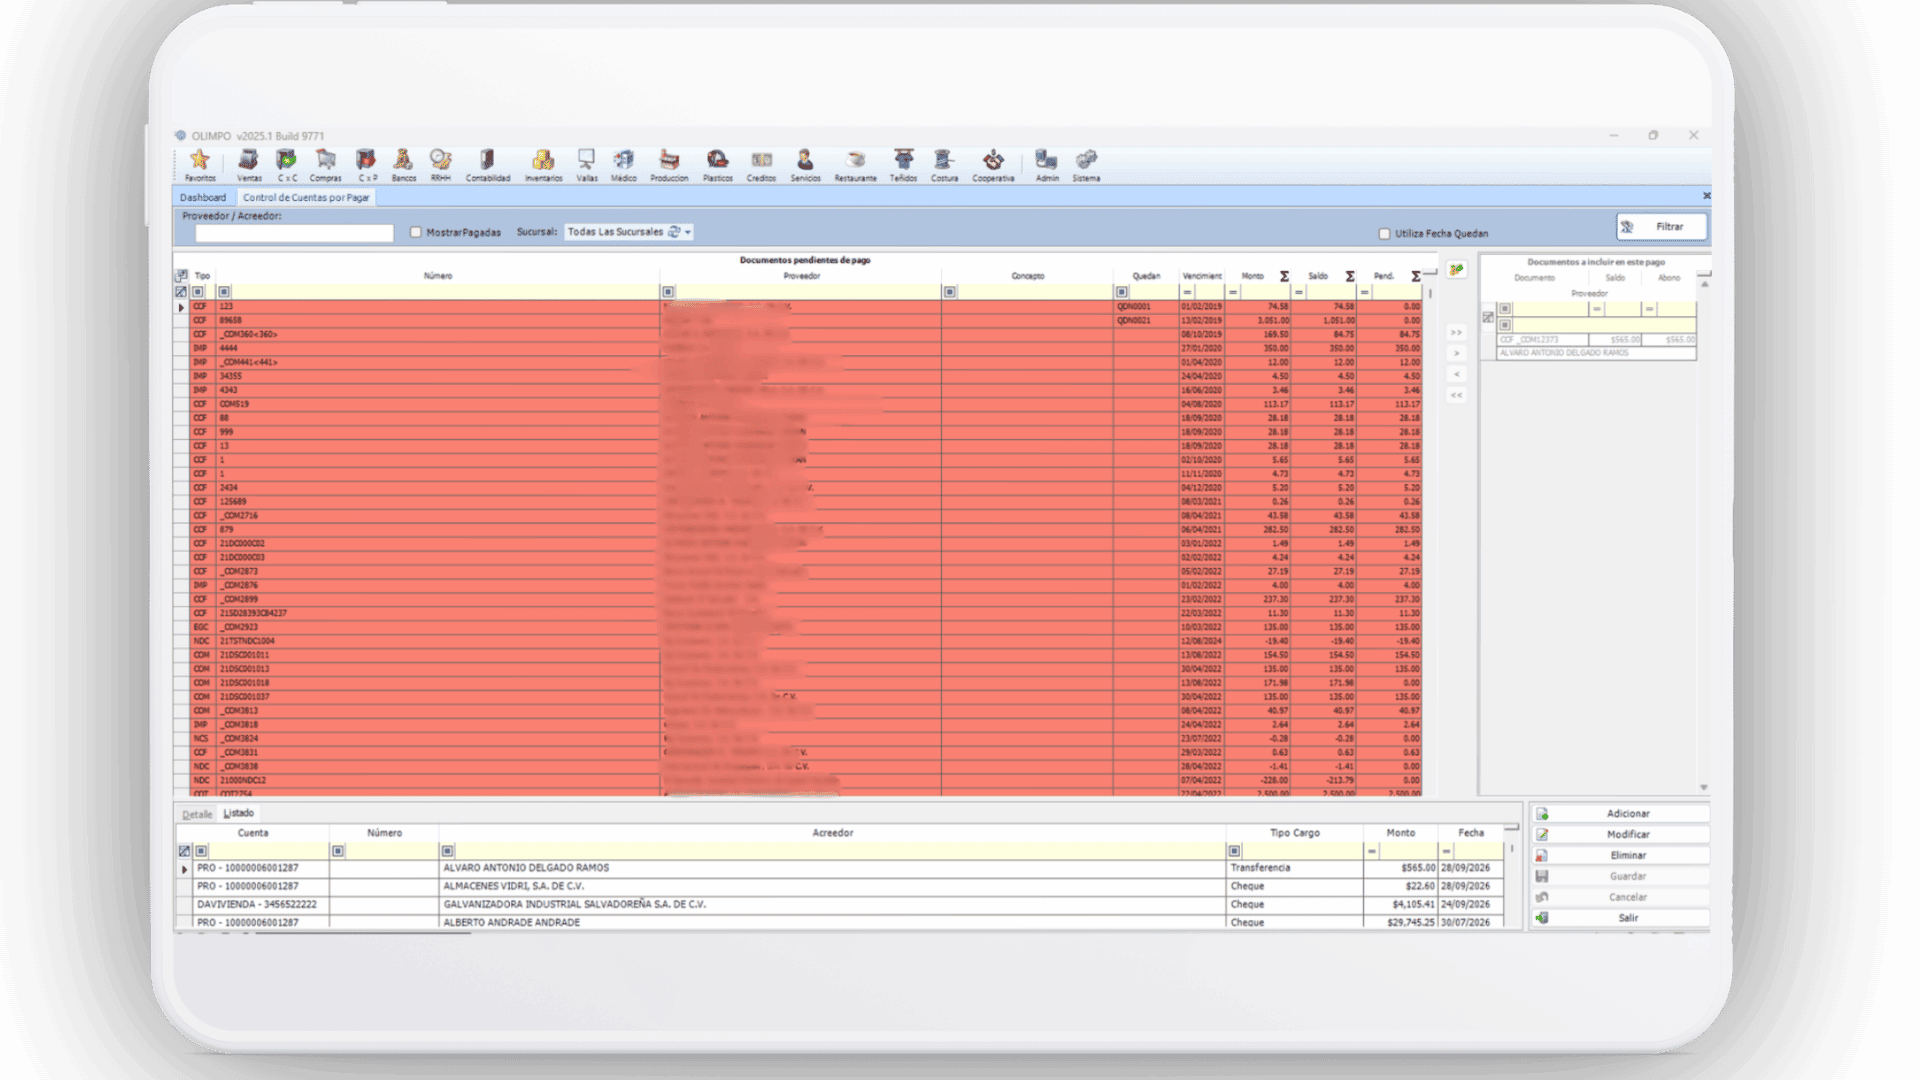1920x1080 pixels.
Task: Click the Adicionar button
Action: [1619, 814]
